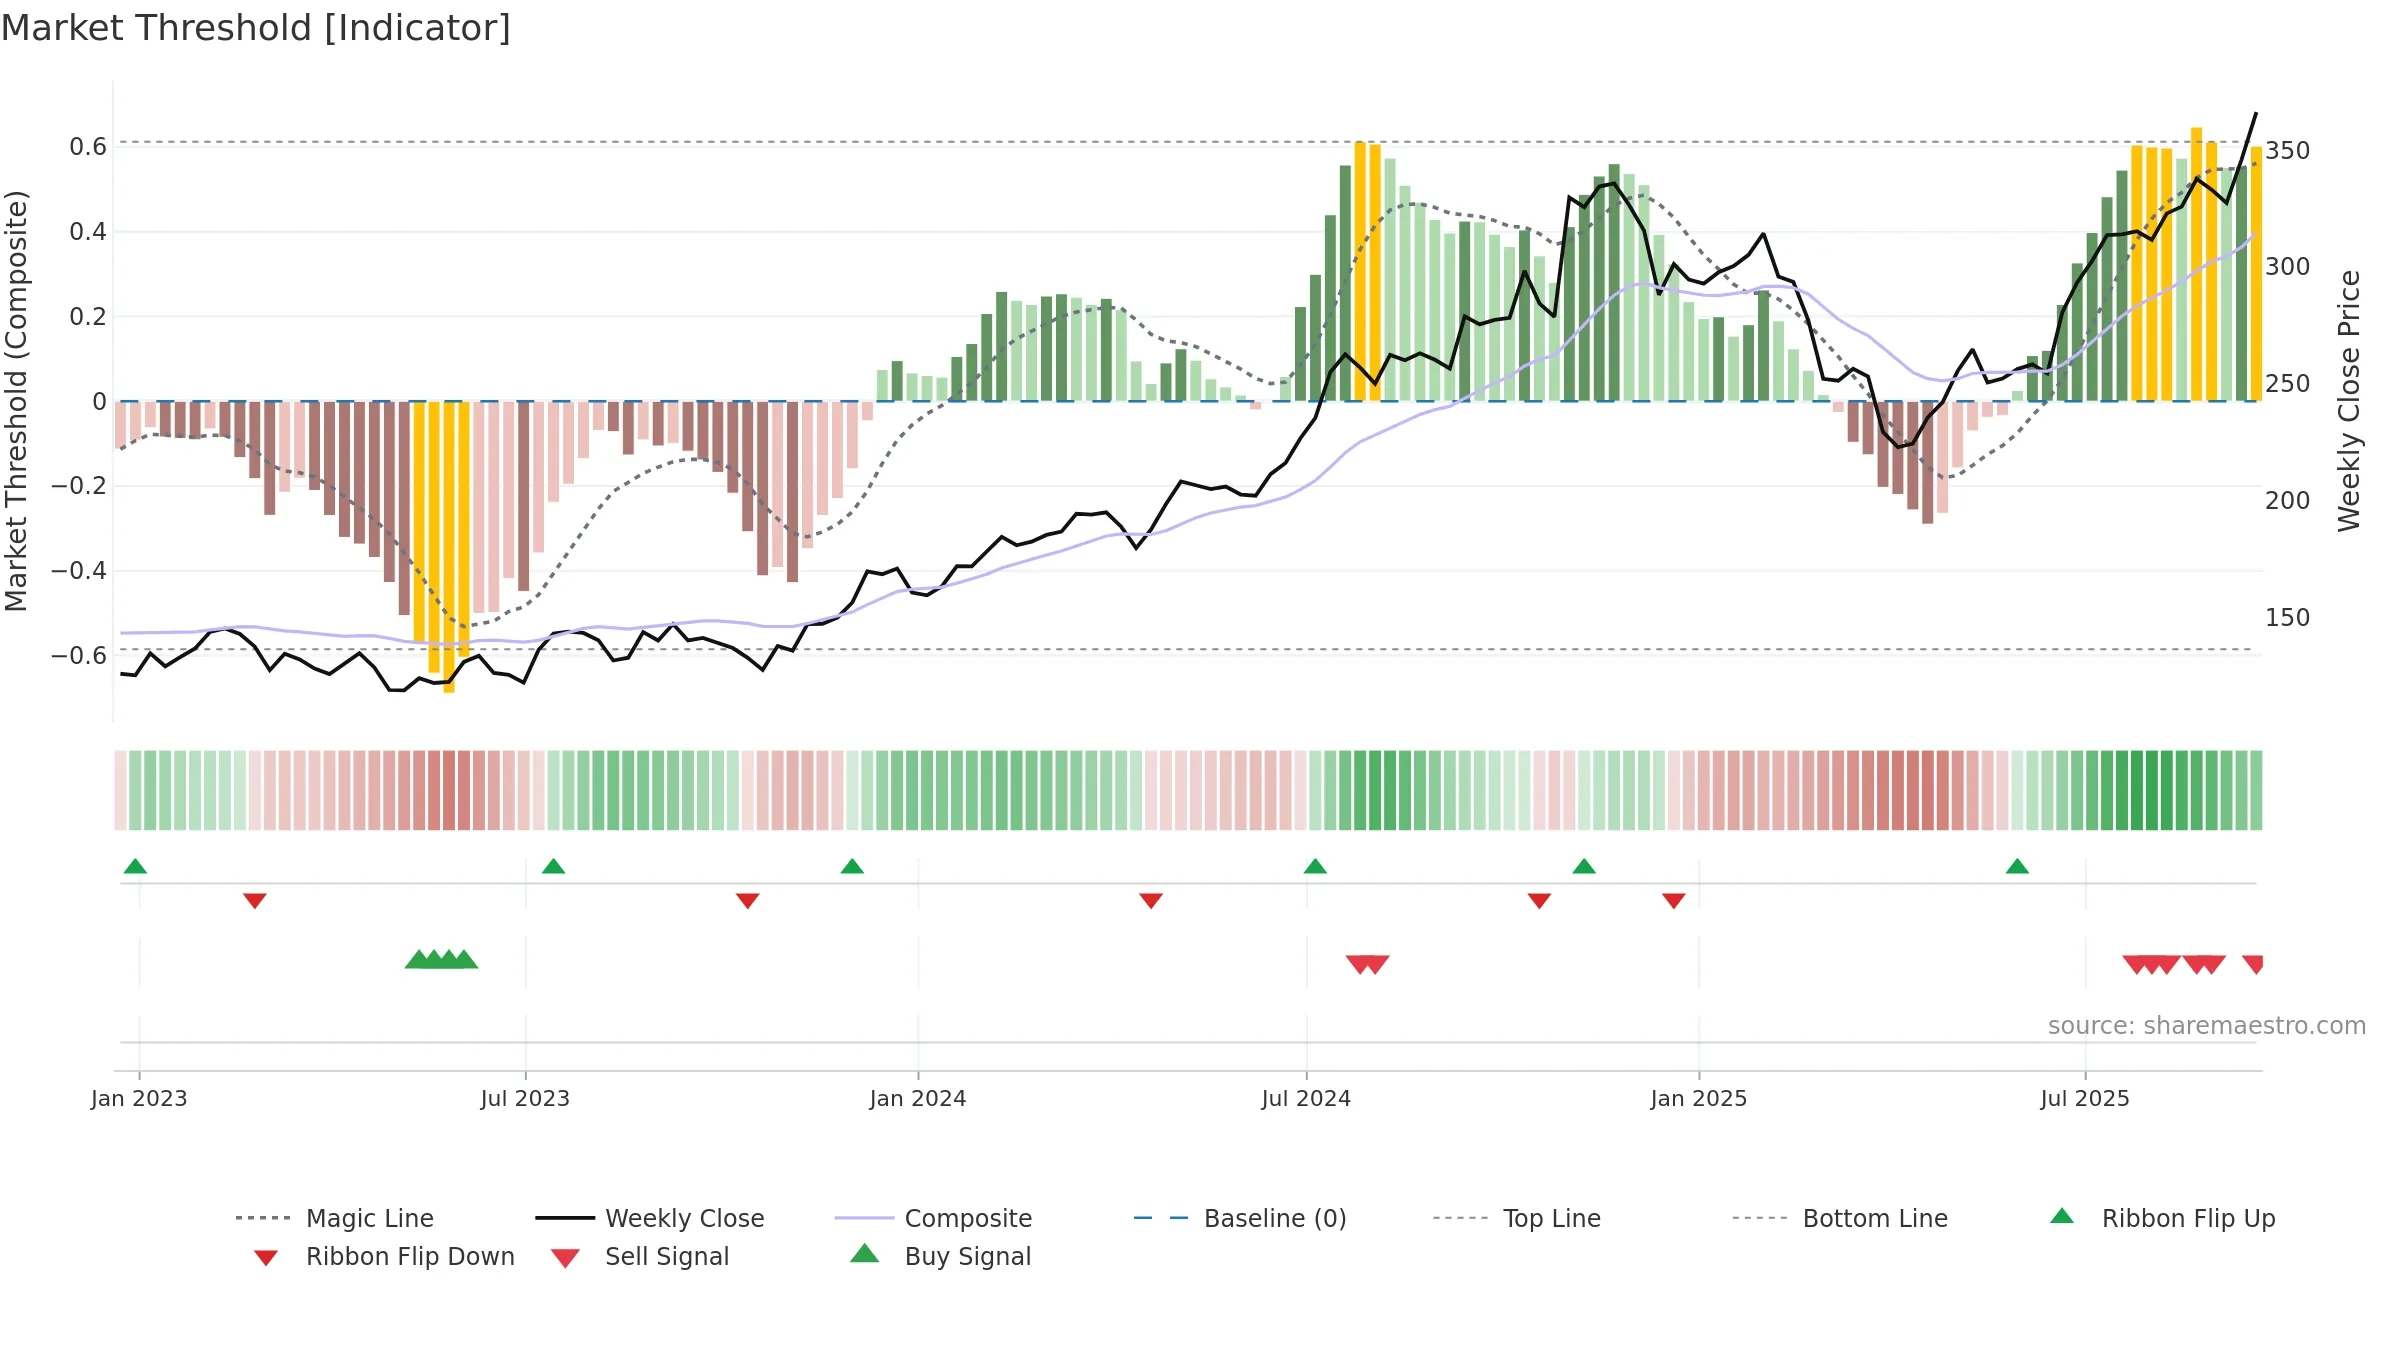The height and width of the screenshot is (1350, 2400).
Task: Toggle the Buy Signal legend entry
Action: (940, 1256)
